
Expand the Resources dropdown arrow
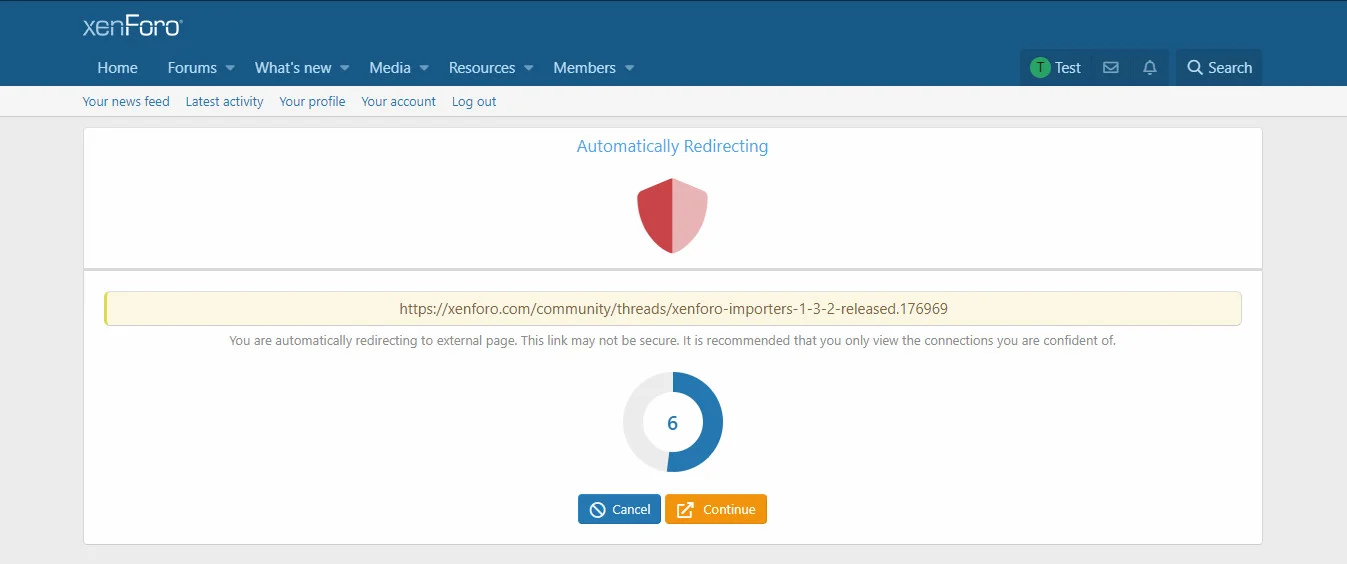[529, 68]
